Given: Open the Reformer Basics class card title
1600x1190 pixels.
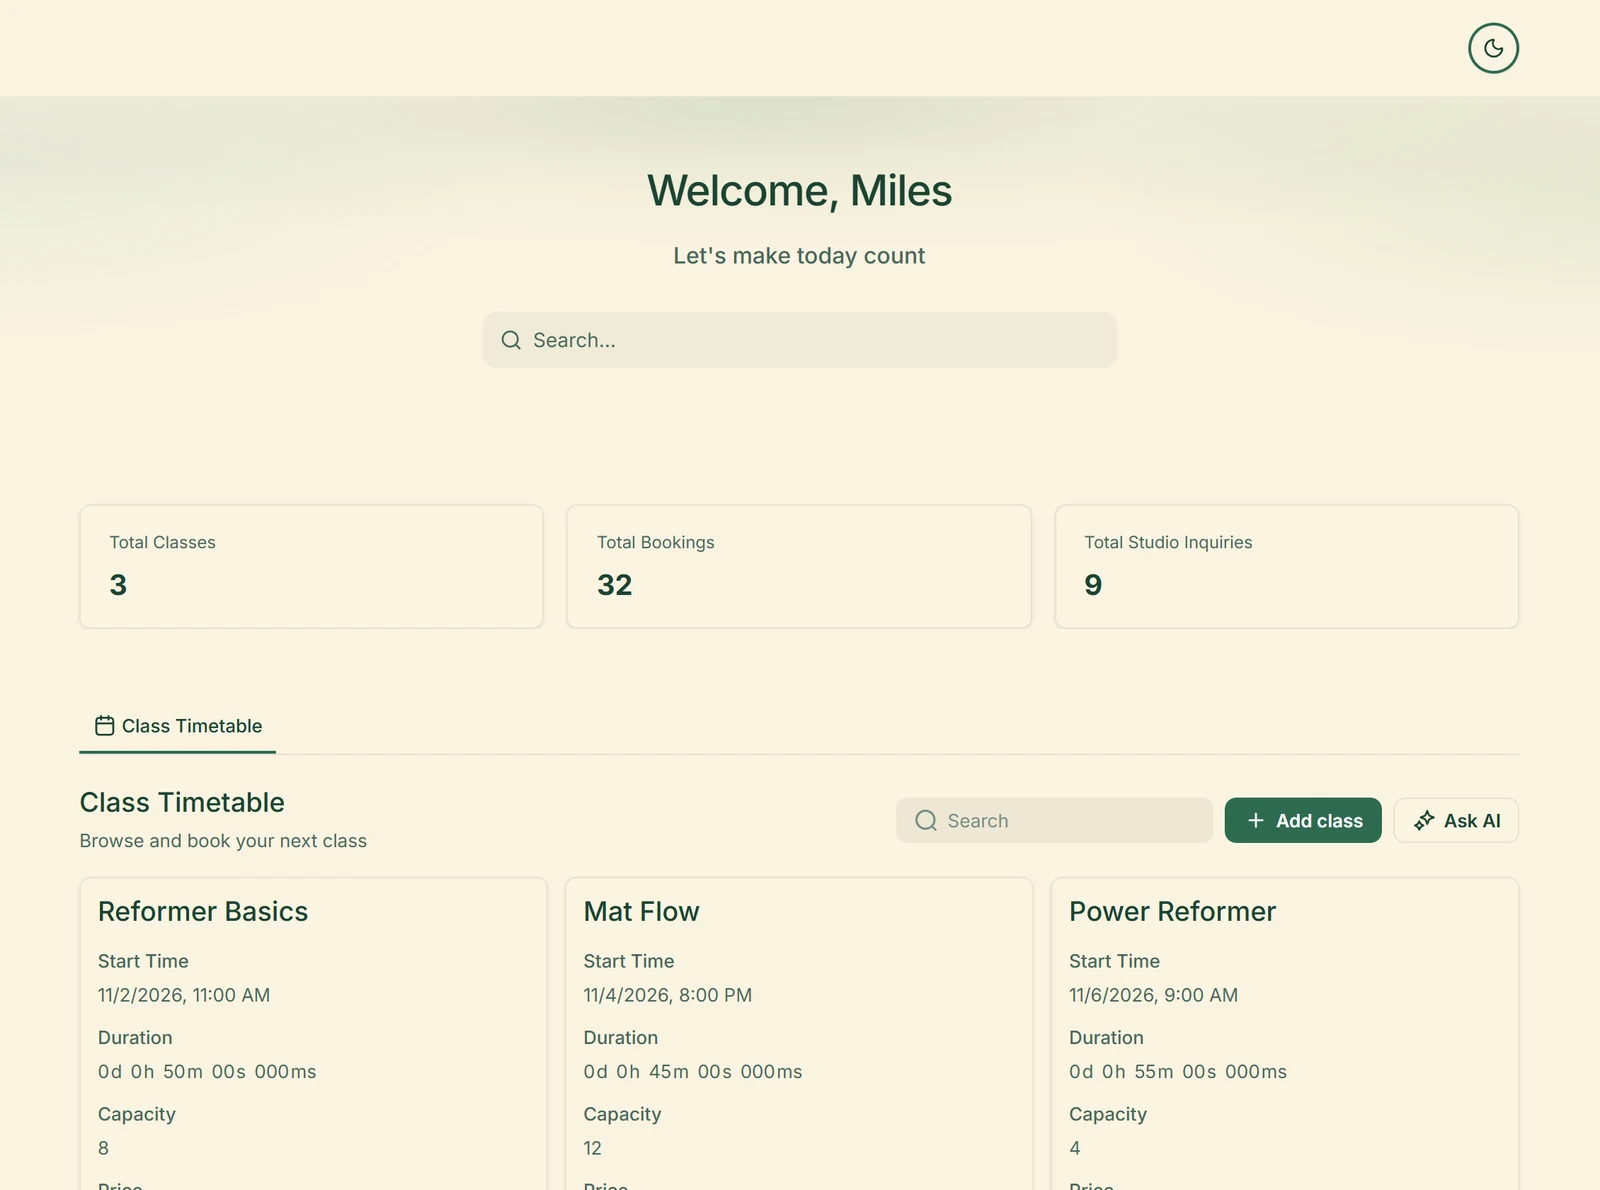Looking at the screenshot, I should [203, 912].
